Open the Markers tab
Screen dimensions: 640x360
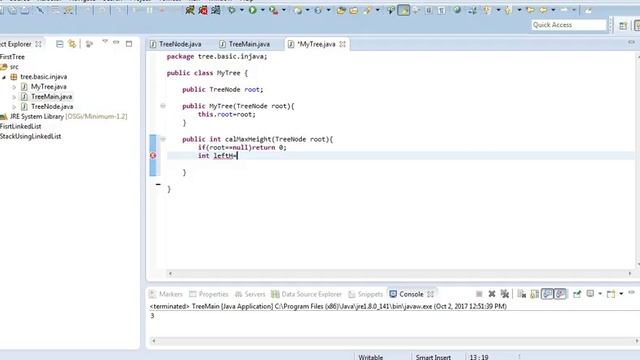tap(166, 294)
